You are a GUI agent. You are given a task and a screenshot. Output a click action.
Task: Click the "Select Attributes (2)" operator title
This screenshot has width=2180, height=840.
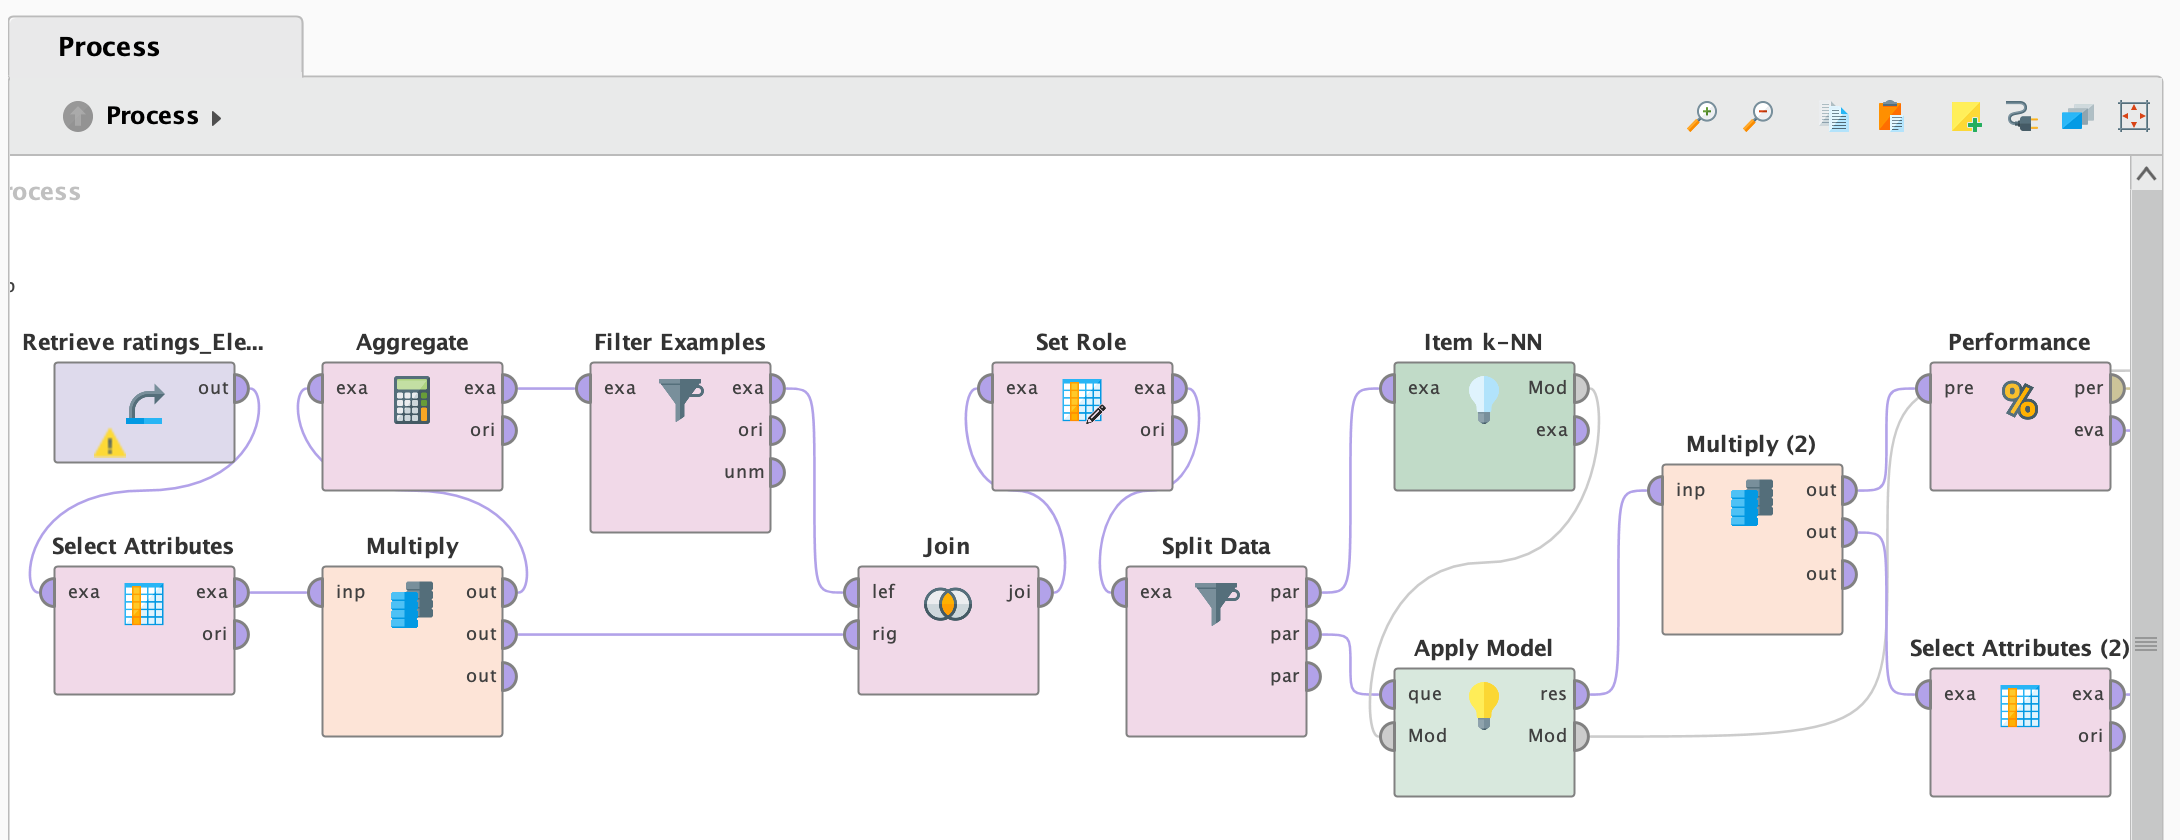coord(2019,648)
